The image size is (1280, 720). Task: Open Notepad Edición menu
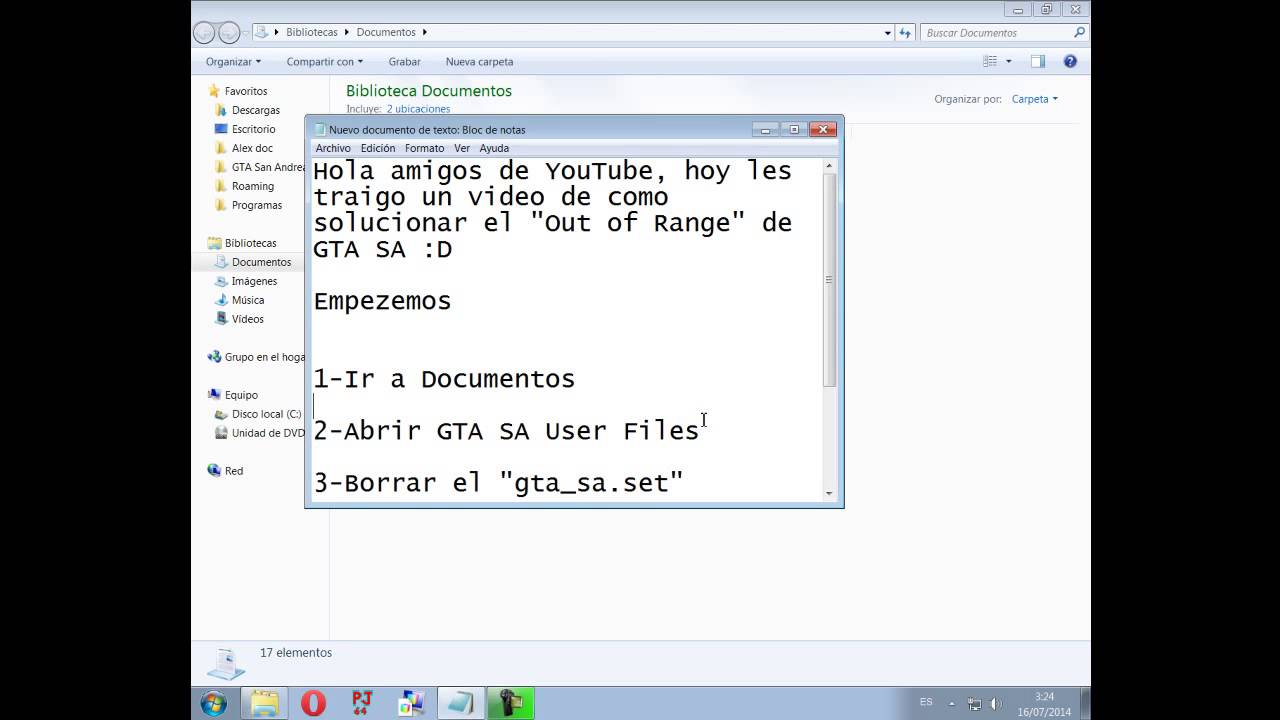(x=378, y=148)
